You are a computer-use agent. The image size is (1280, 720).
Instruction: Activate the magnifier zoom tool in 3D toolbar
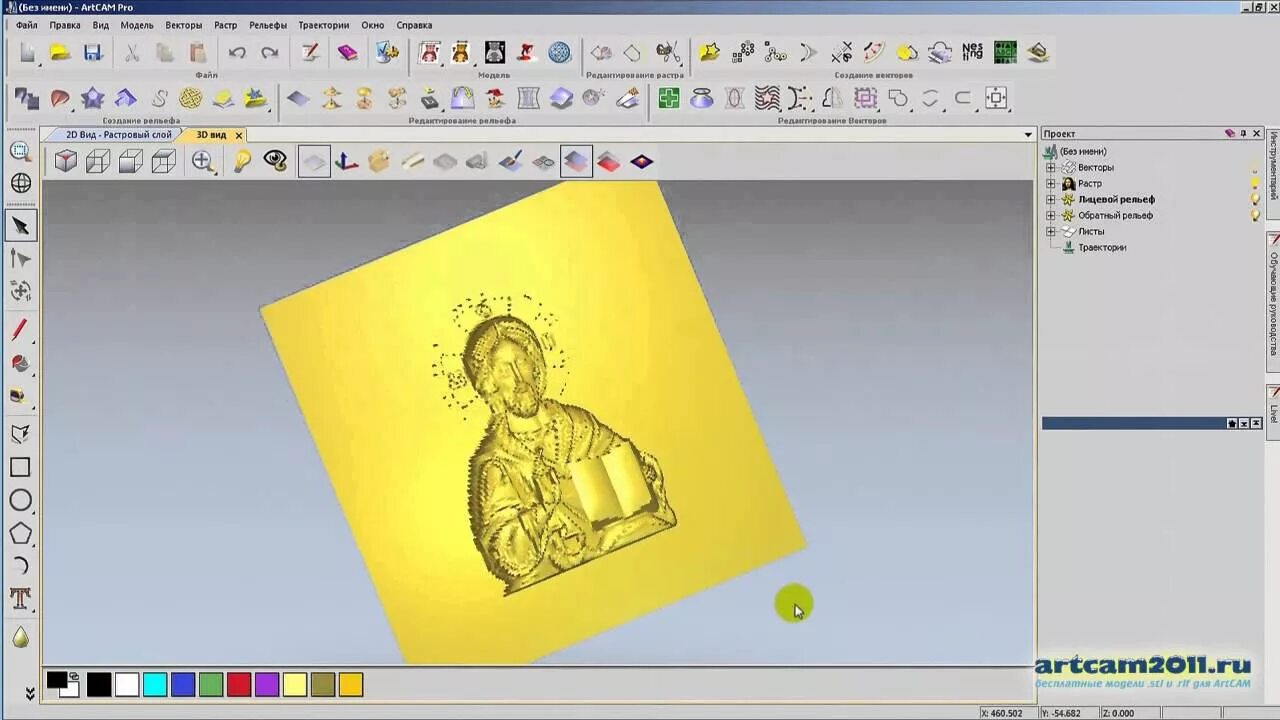(203, 161)
